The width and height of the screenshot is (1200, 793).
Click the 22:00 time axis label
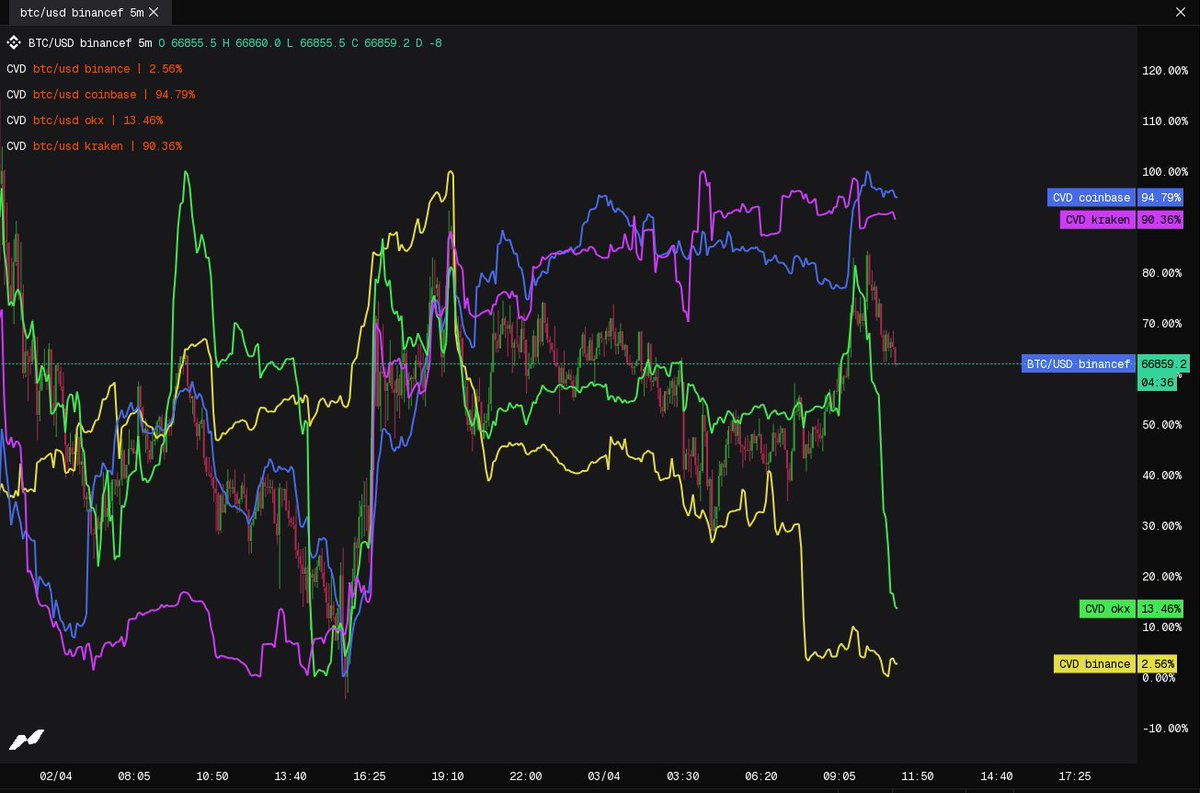525,776
